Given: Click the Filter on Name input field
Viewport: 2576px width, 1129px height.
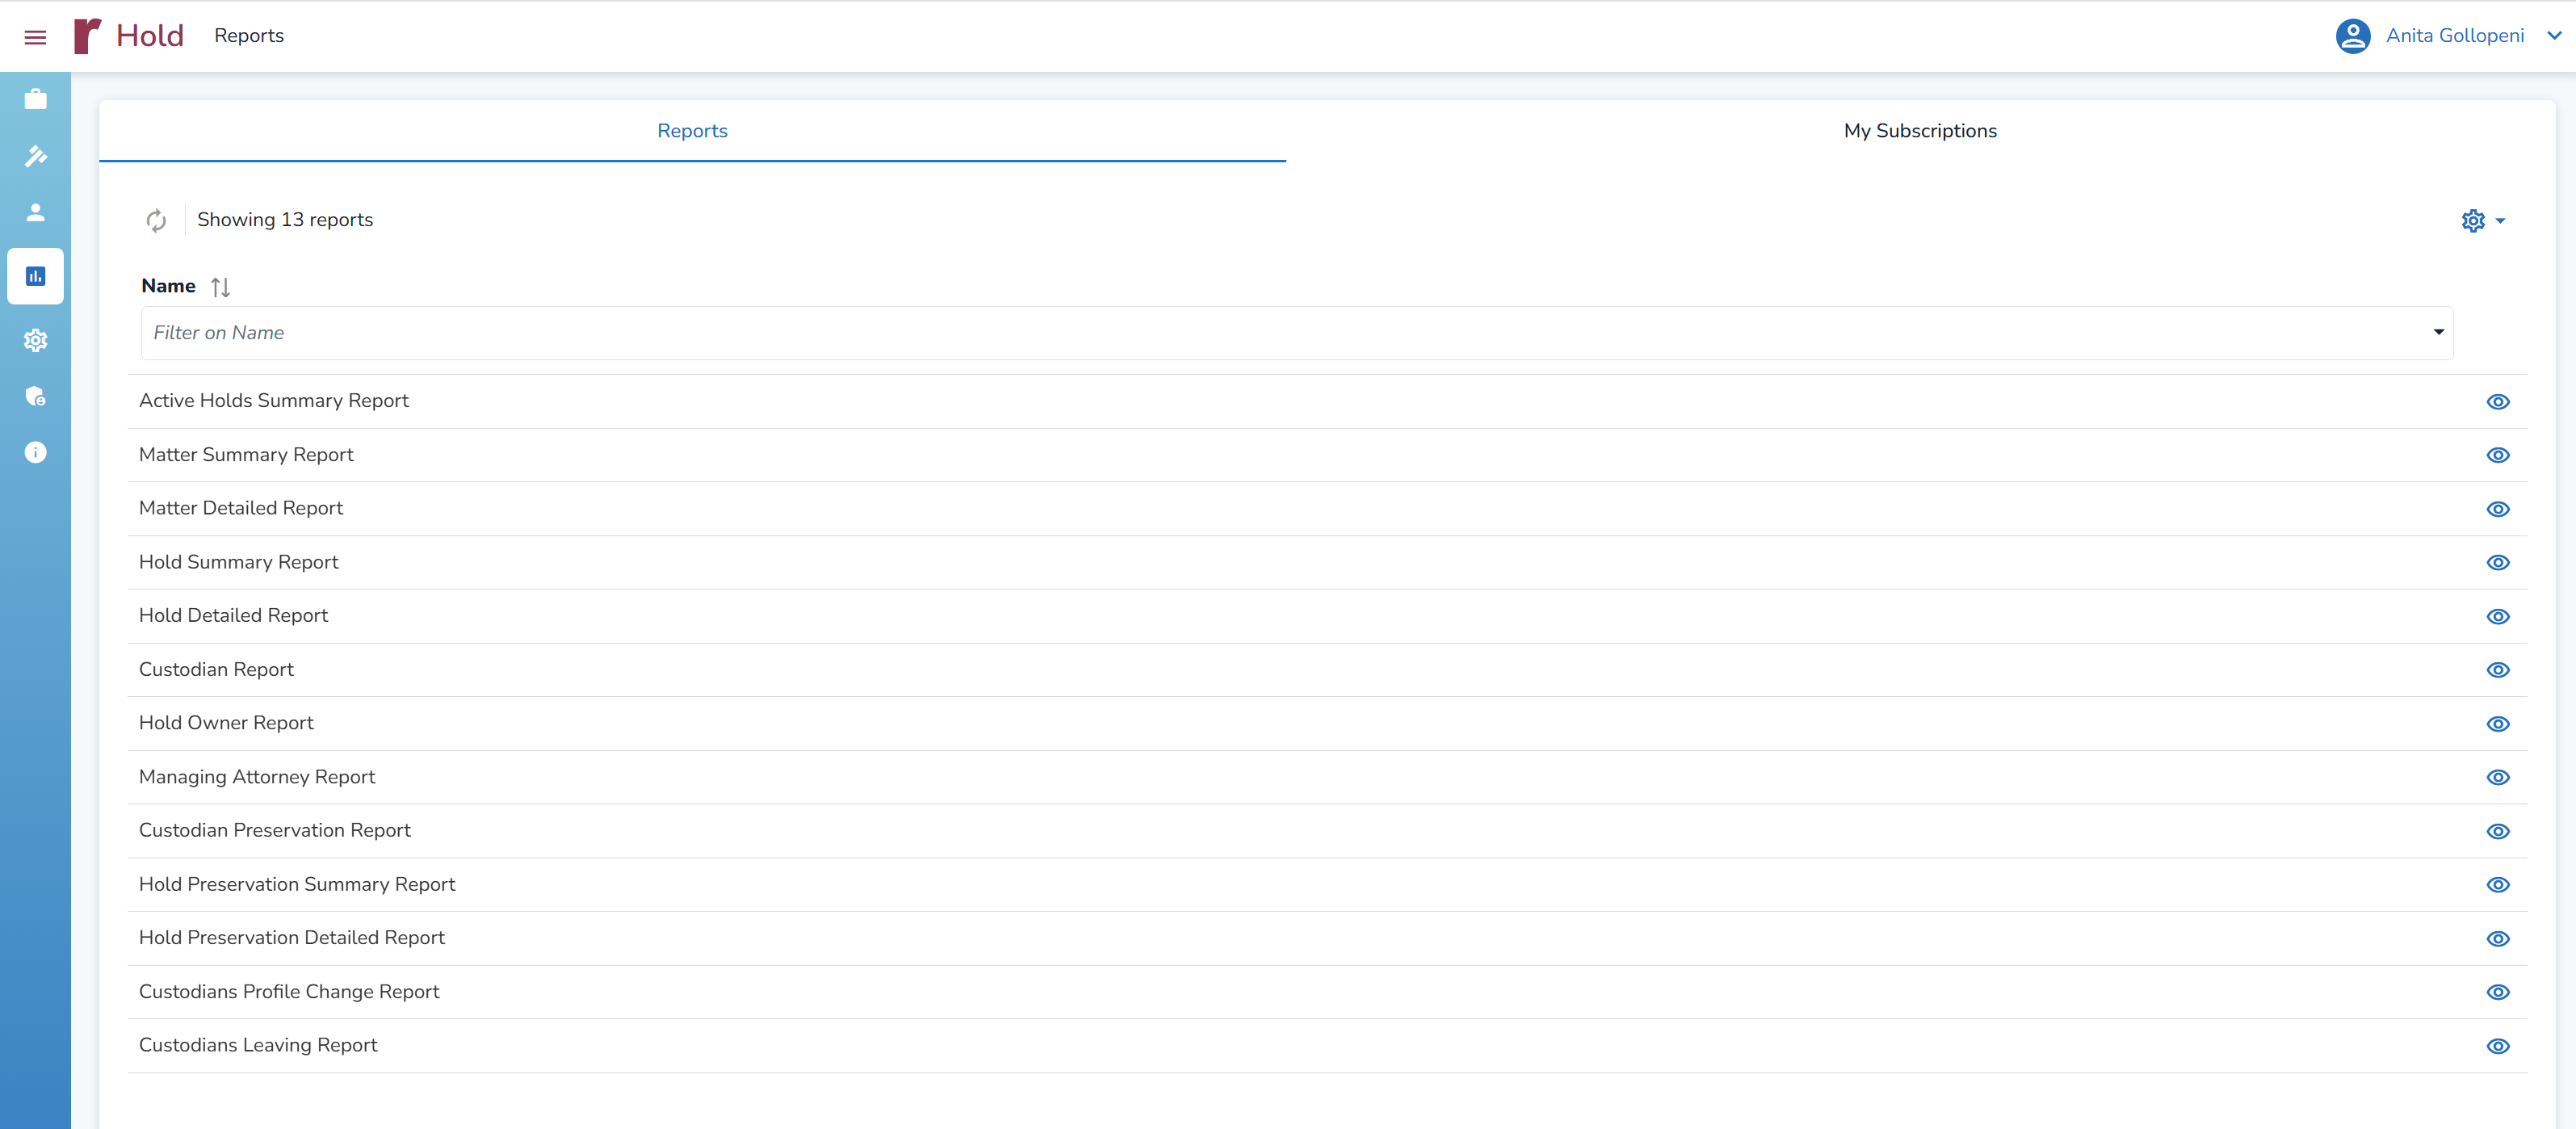Looking at the screenshot, I should coord(1280,333).
